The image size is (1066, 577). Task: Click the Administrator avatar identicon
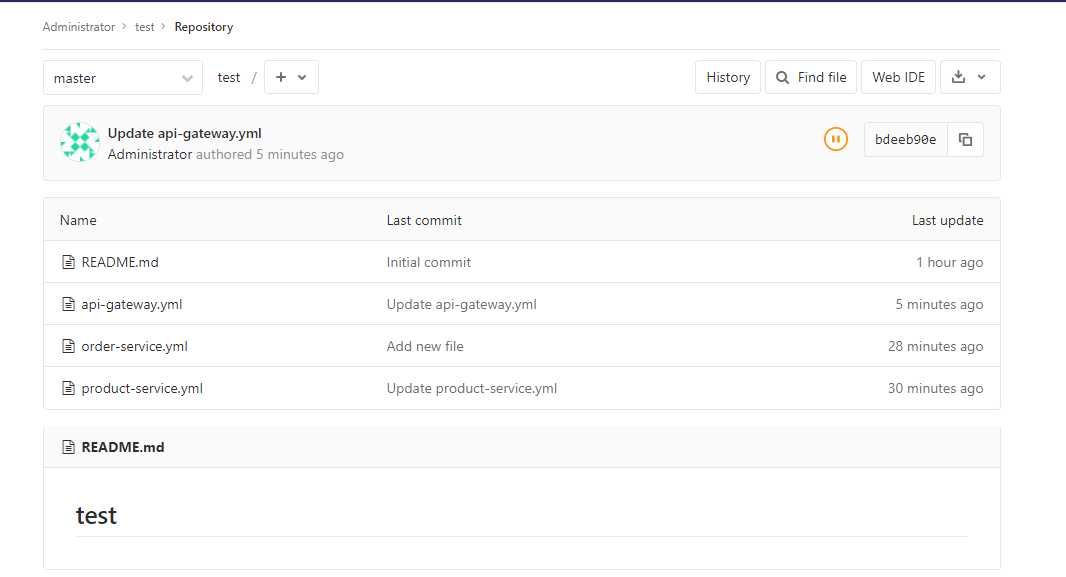pyautogui.click(x=79, y=142)
